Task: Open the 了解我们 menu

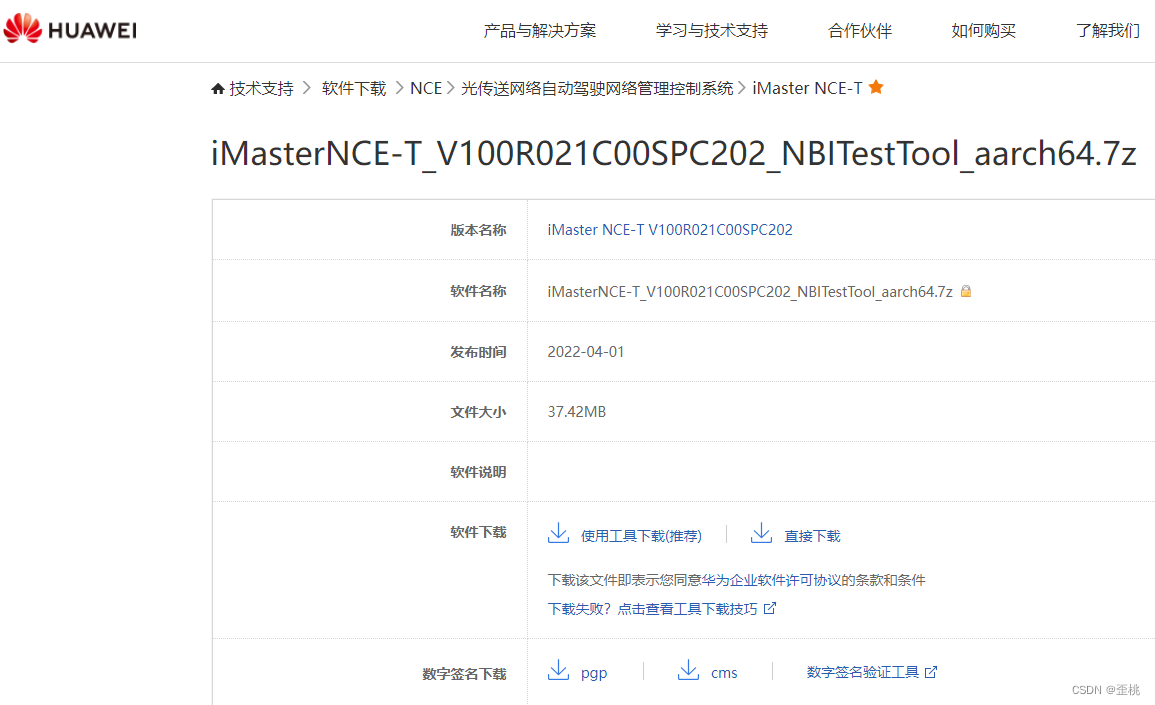Action: click(x=1107, y=31)
